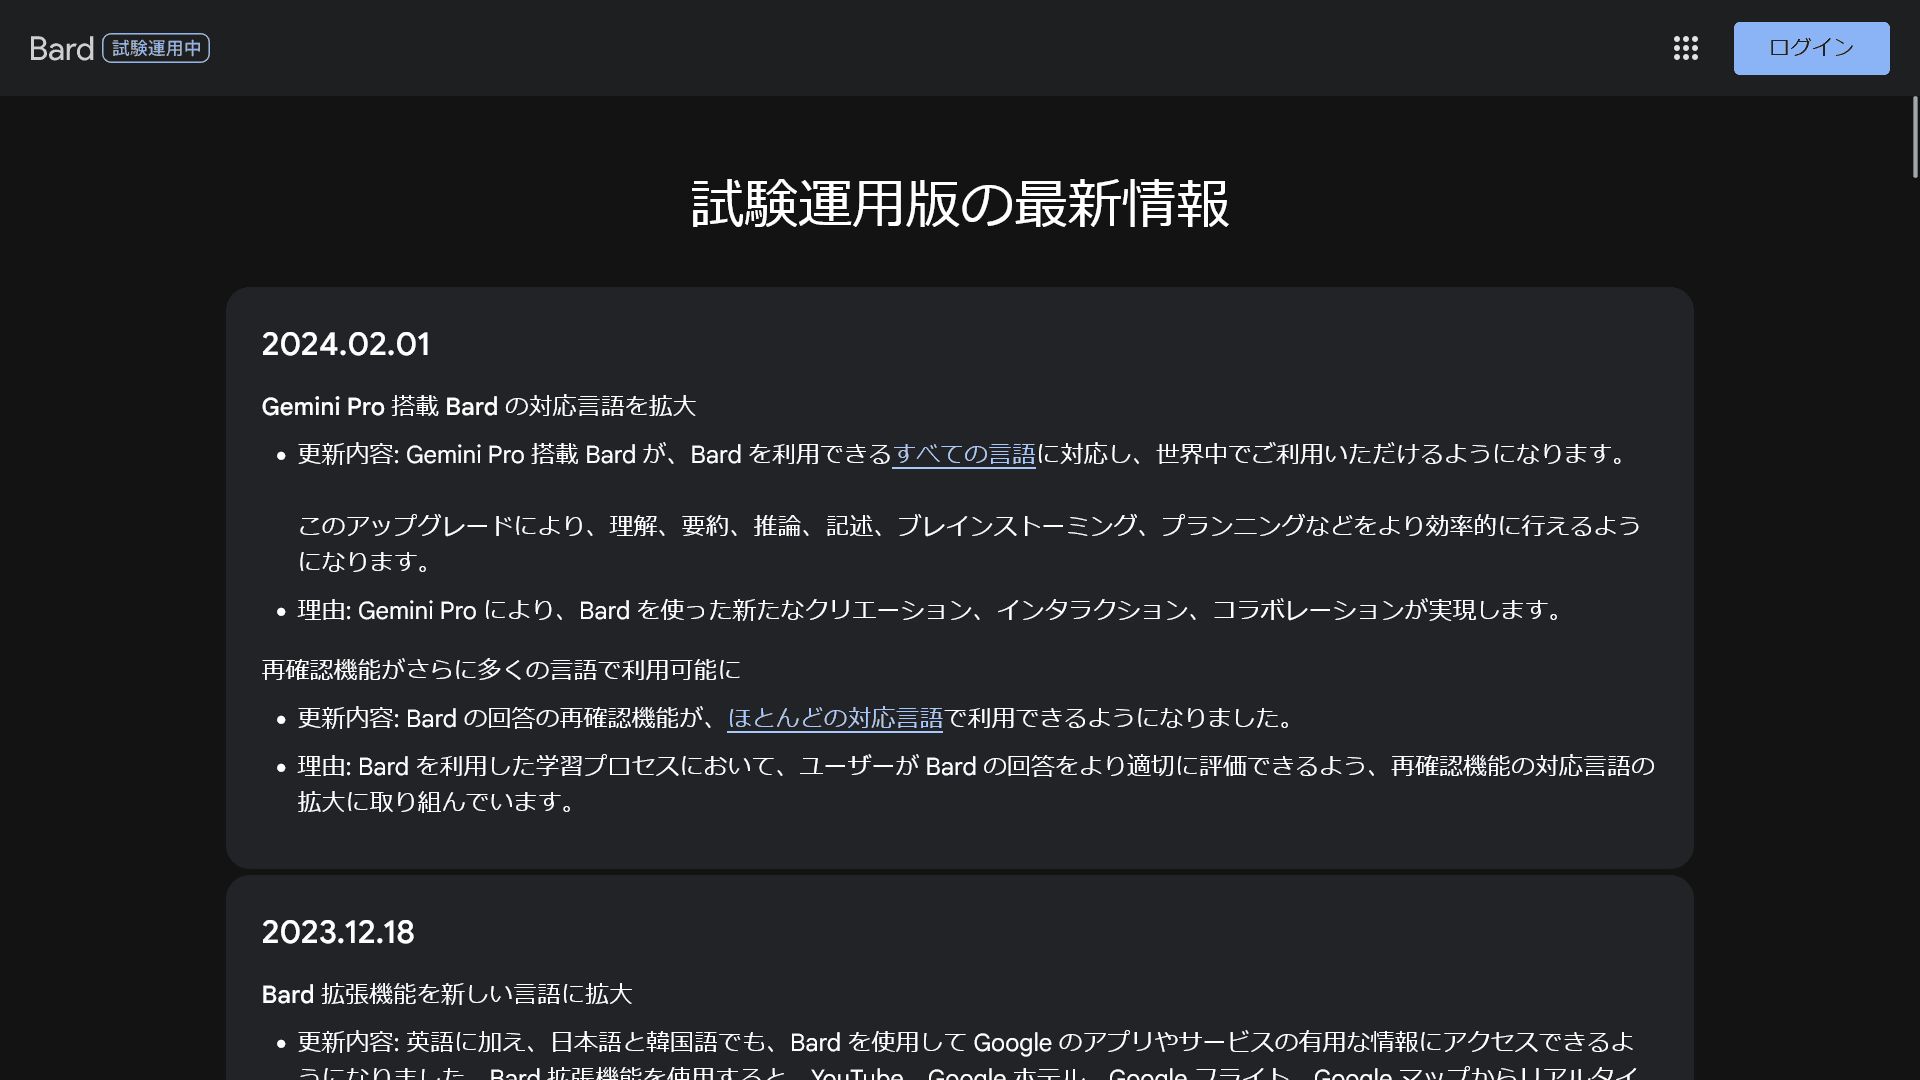Sign in with the ログイン button
Image resolution: width=1920 pixels, height=1080 pixels.
(1811, 48)
